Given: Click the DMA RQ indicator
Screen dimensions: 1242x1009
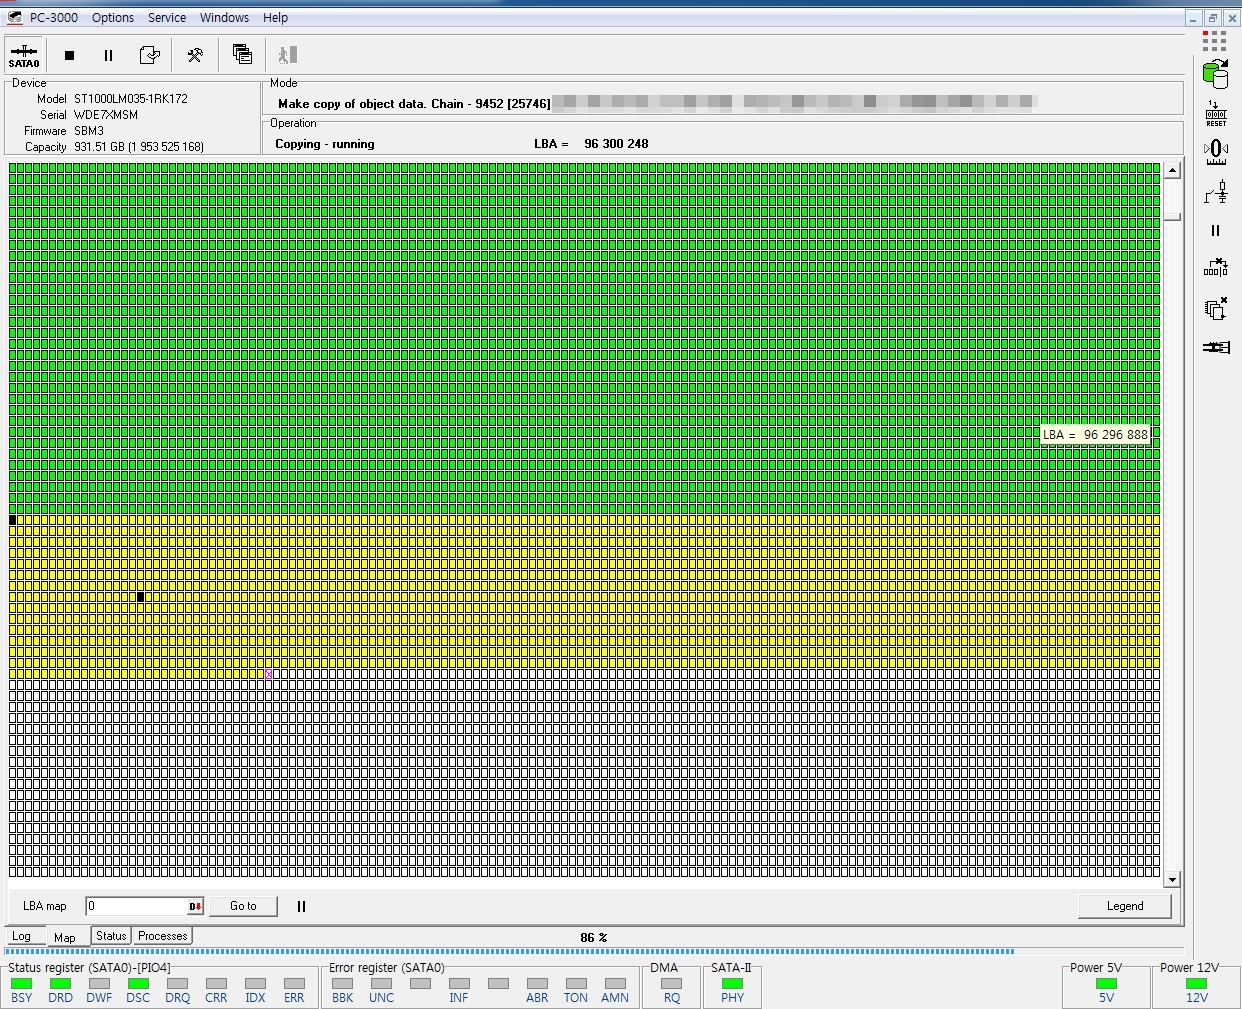Looking at the screenshot, I should [x=671, y=984].
